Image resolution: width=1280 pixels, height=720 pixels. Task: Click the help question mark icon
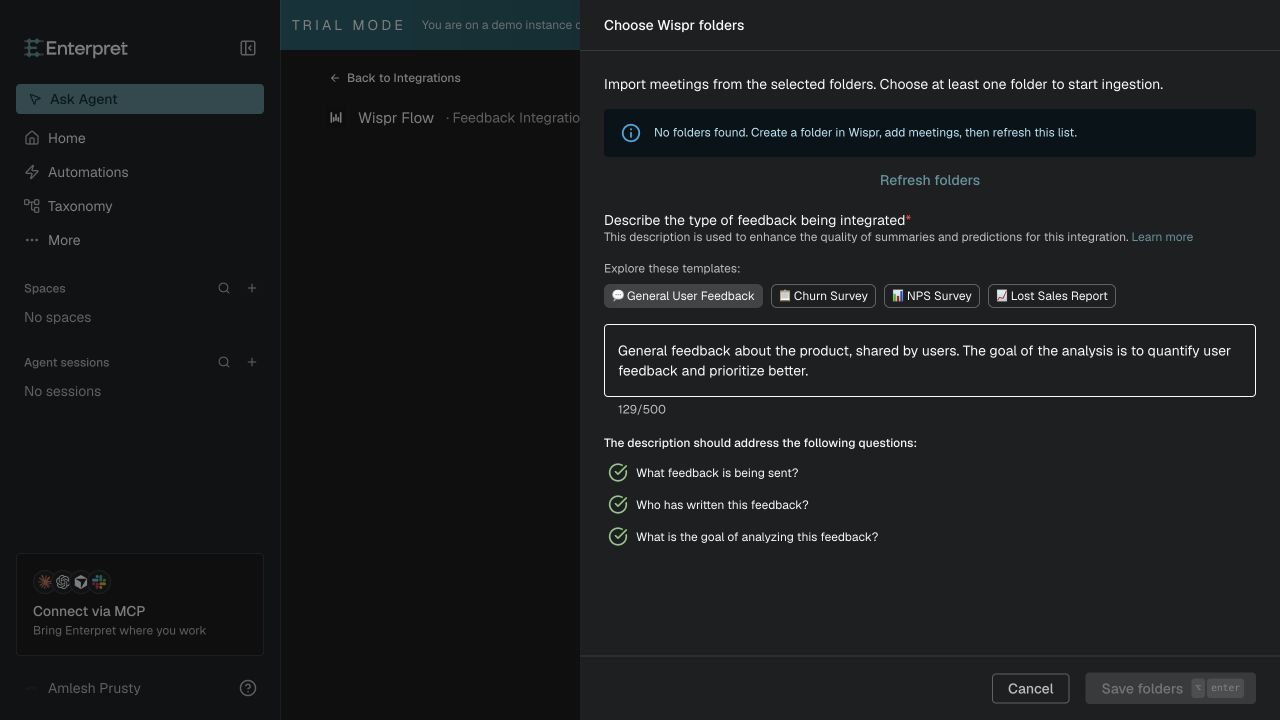(248, 688)
